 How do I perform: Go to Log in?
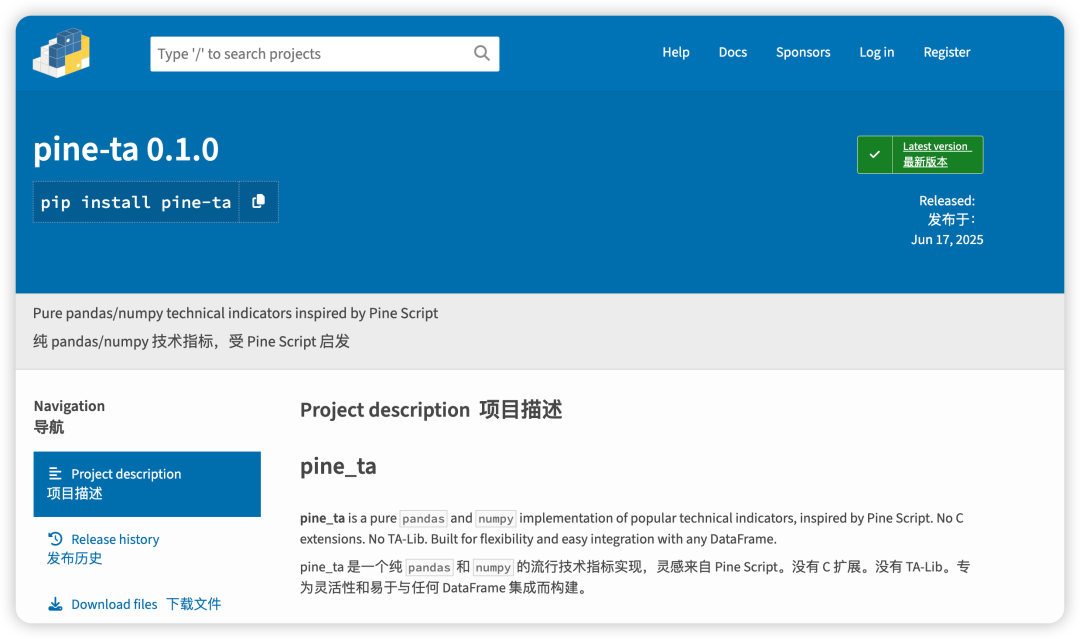(x=876, y=52)
